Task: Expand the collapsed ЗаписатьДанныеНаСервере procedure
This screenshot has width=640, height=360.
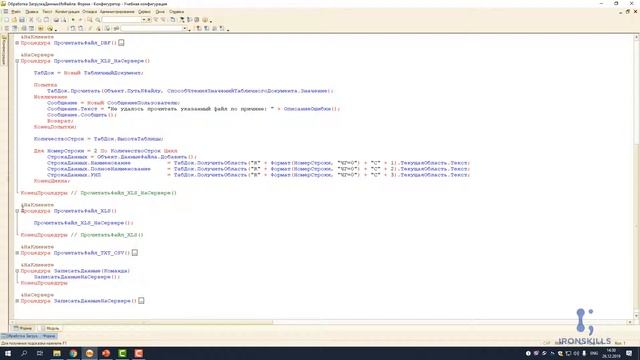Action: click(x=17, y=301)
